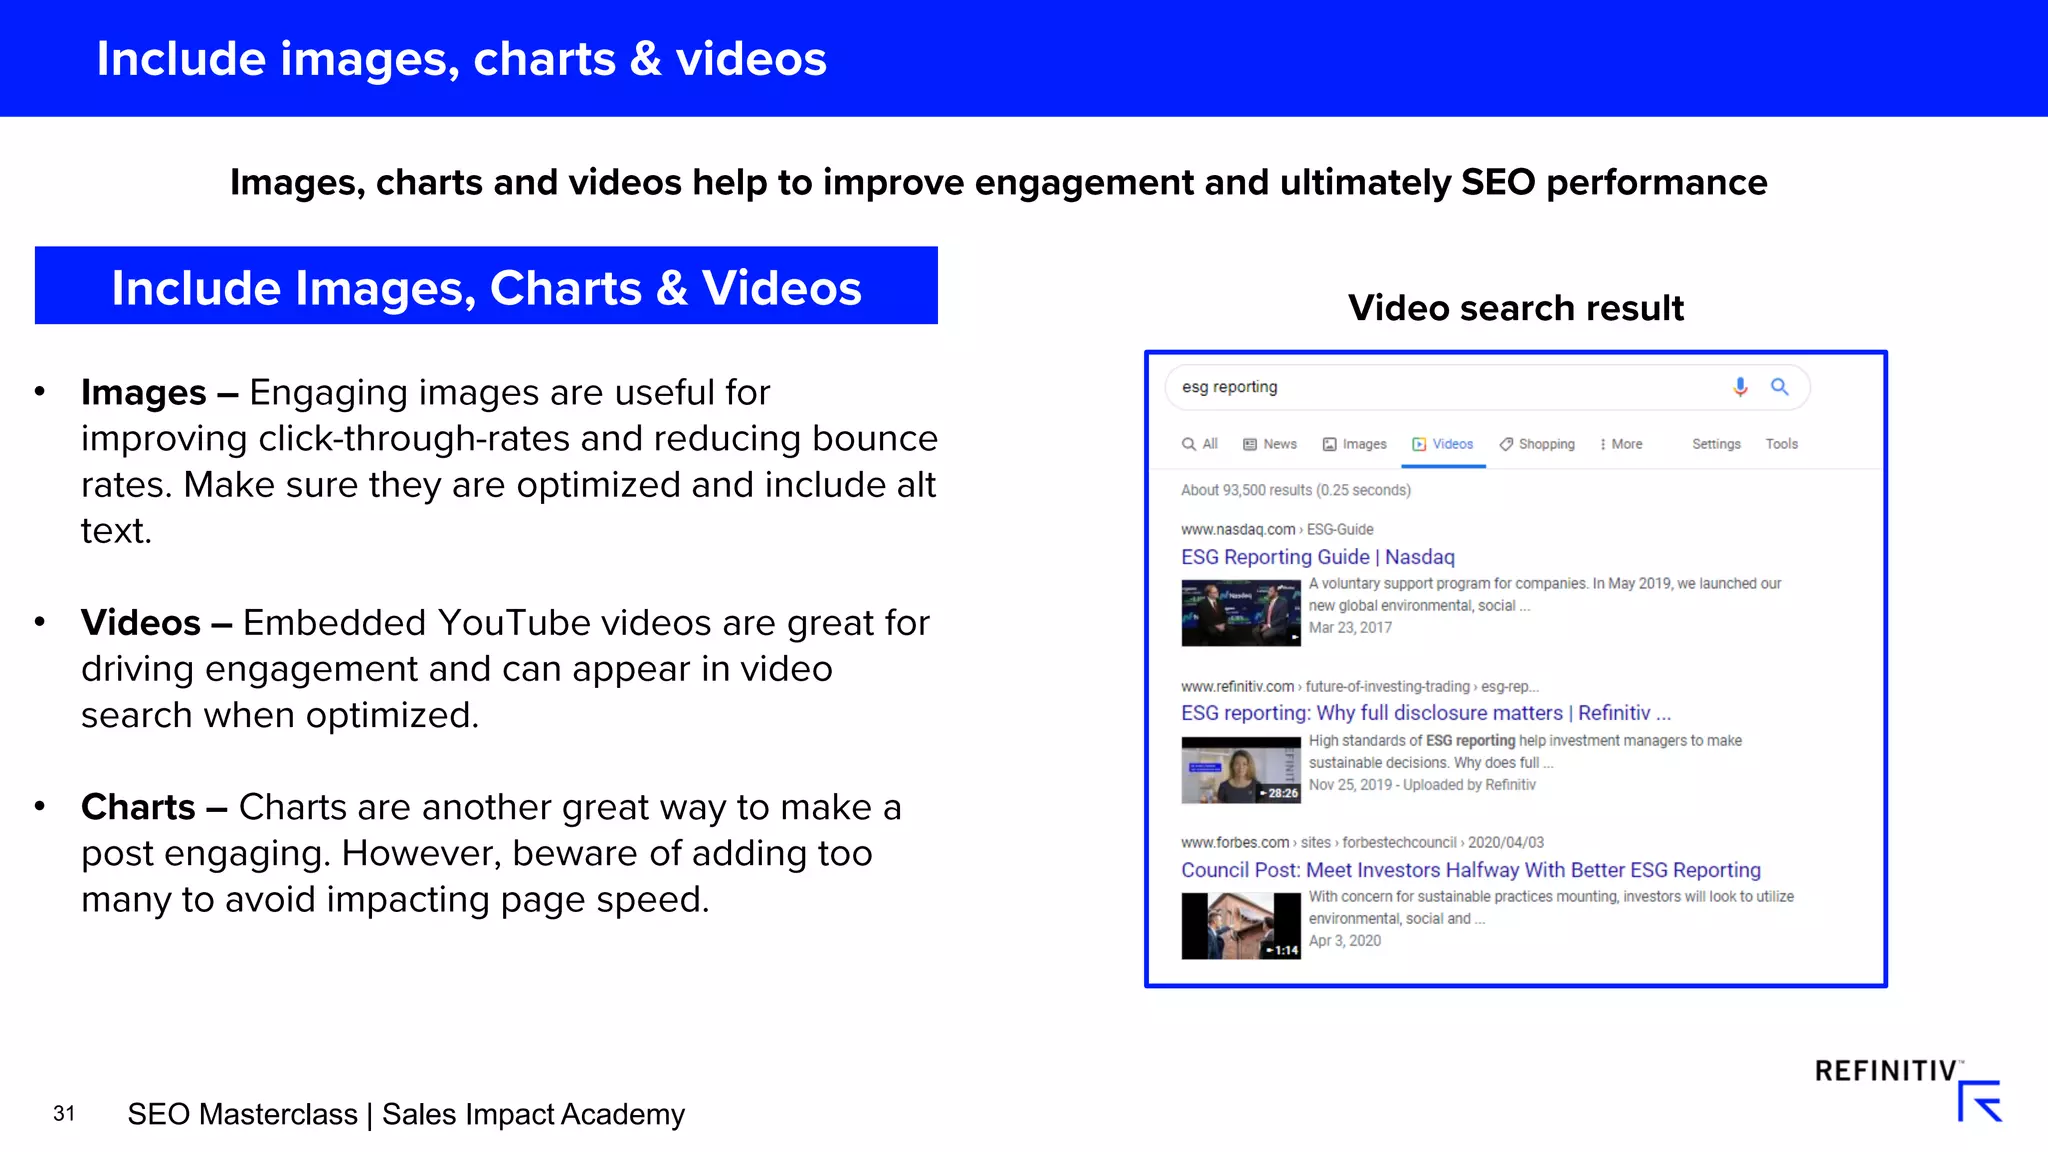
Task: Click the snippet 'High standards of ESG reporting'
Action: [1526, 751]
